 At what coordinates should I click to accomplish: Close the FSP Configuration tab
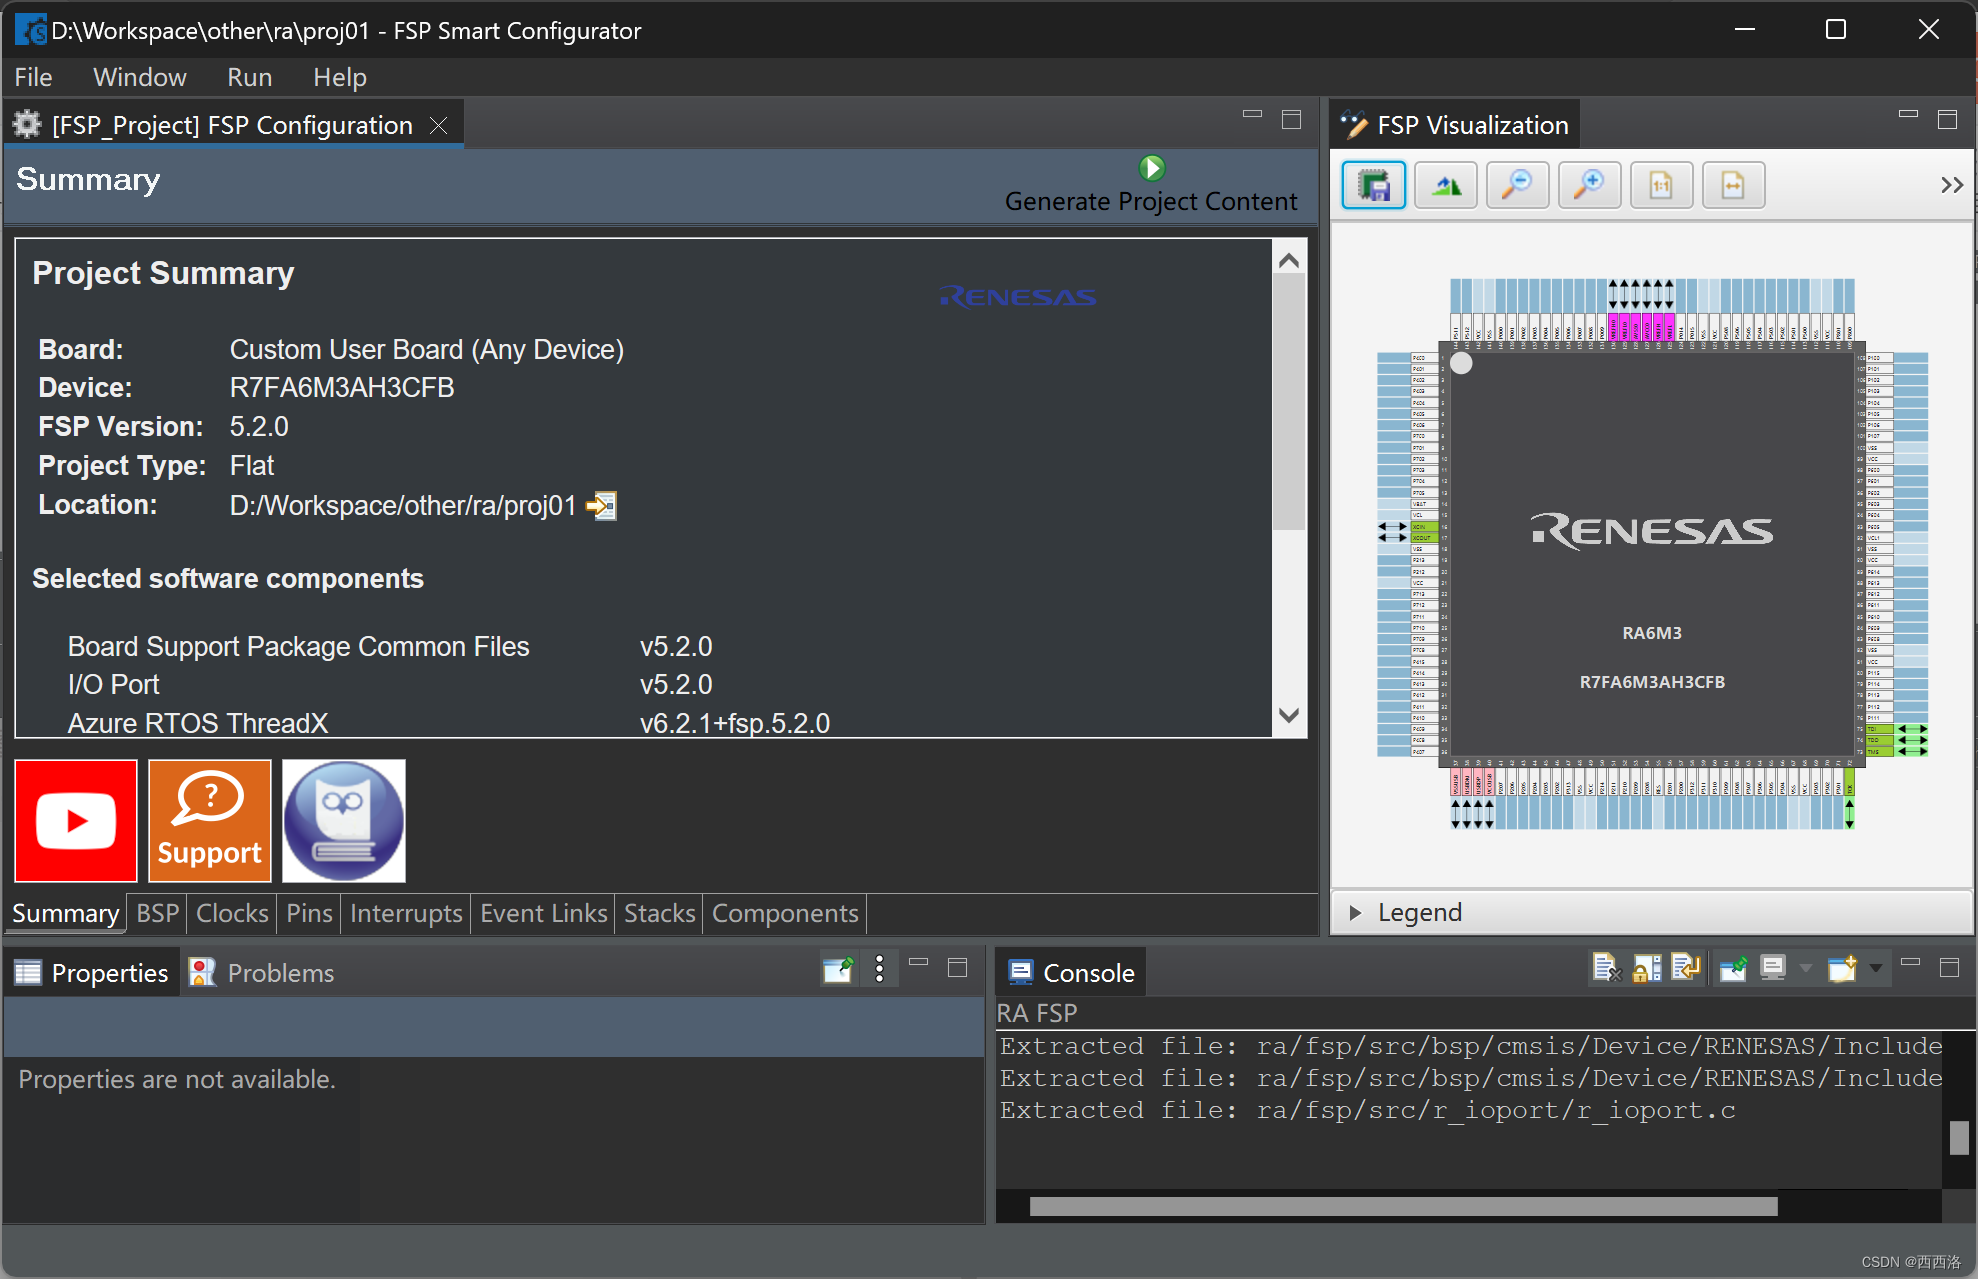pyautogui.click(x=438, y=125)
